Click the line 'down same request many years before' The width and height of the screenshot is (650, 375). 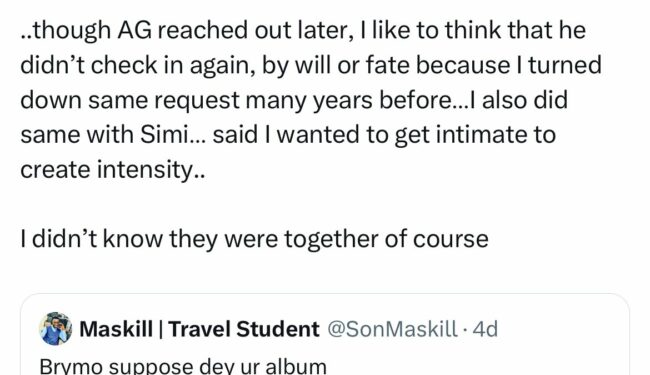(238, 100)
